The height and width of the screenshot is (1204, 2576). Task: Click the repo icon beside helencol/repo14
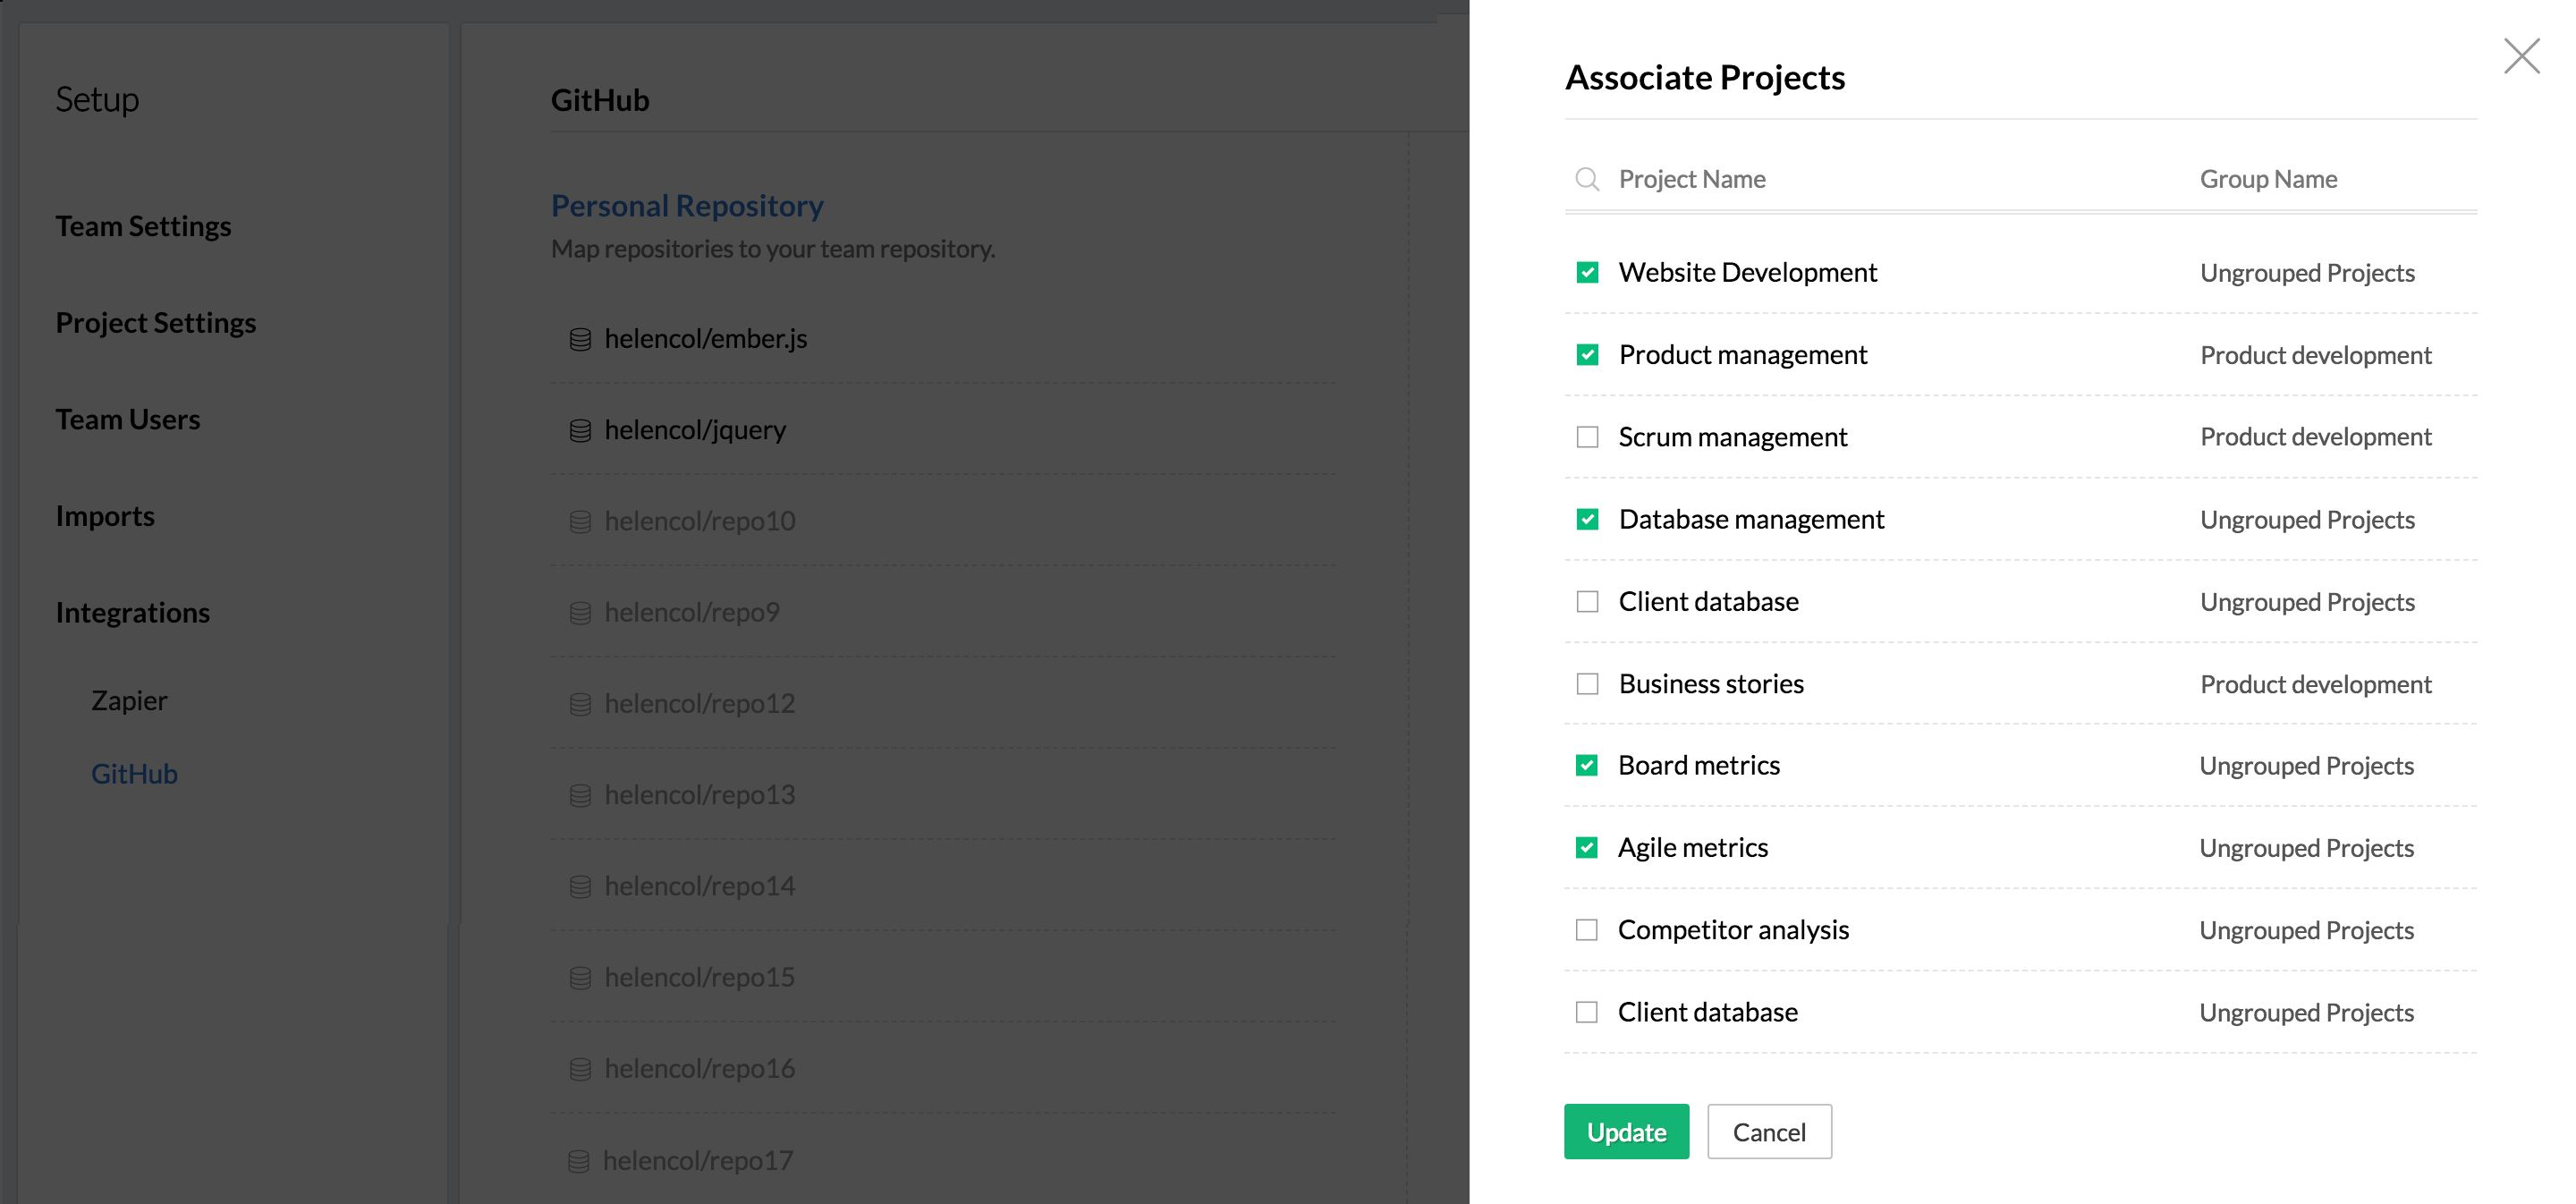coord(580,887)
